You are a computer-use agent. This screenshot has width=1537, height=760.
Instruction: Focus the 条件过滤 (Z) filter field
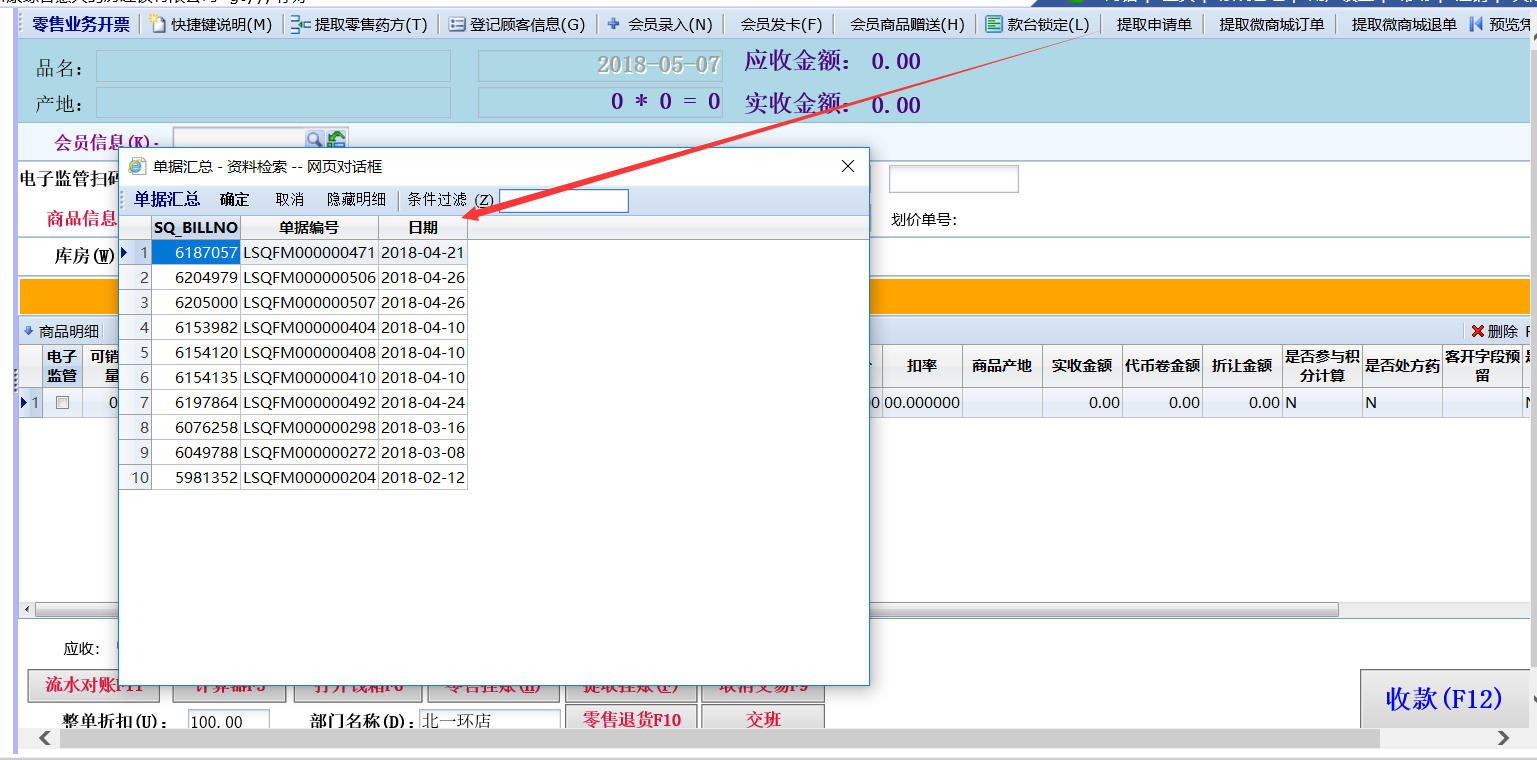pyautogui.click(x=564, y=201)
